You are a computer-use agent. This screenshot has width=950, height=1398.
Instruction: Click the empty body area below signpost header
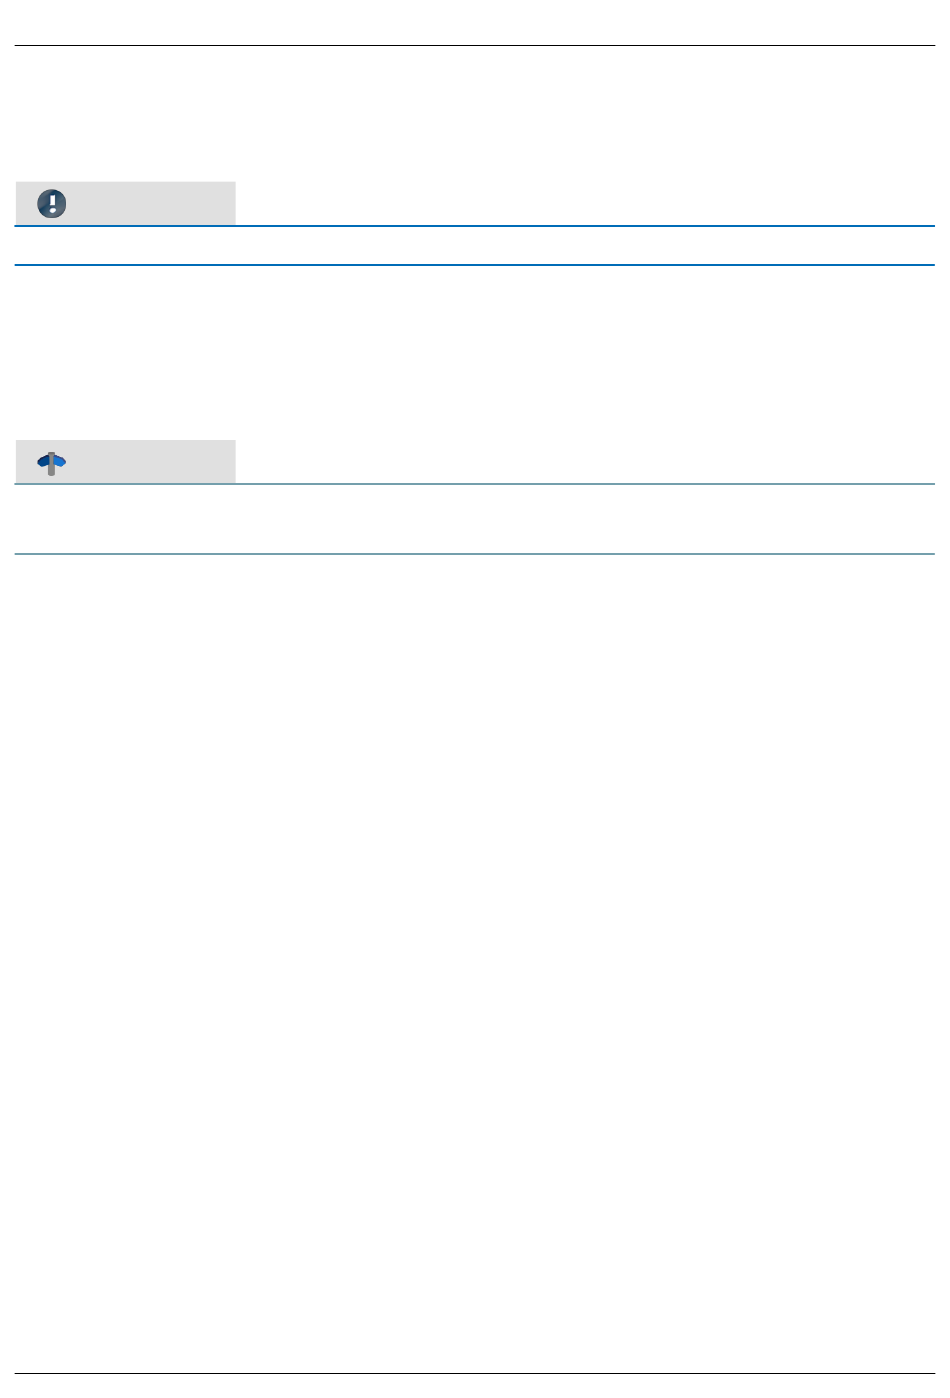coord(475,519)
